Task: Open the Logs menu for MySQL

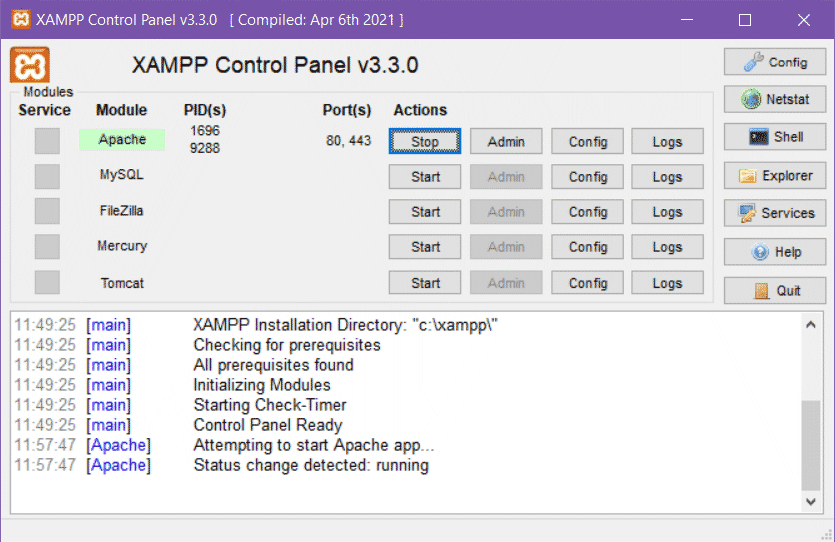Action: pyautogui.click(x=667, y=177)
